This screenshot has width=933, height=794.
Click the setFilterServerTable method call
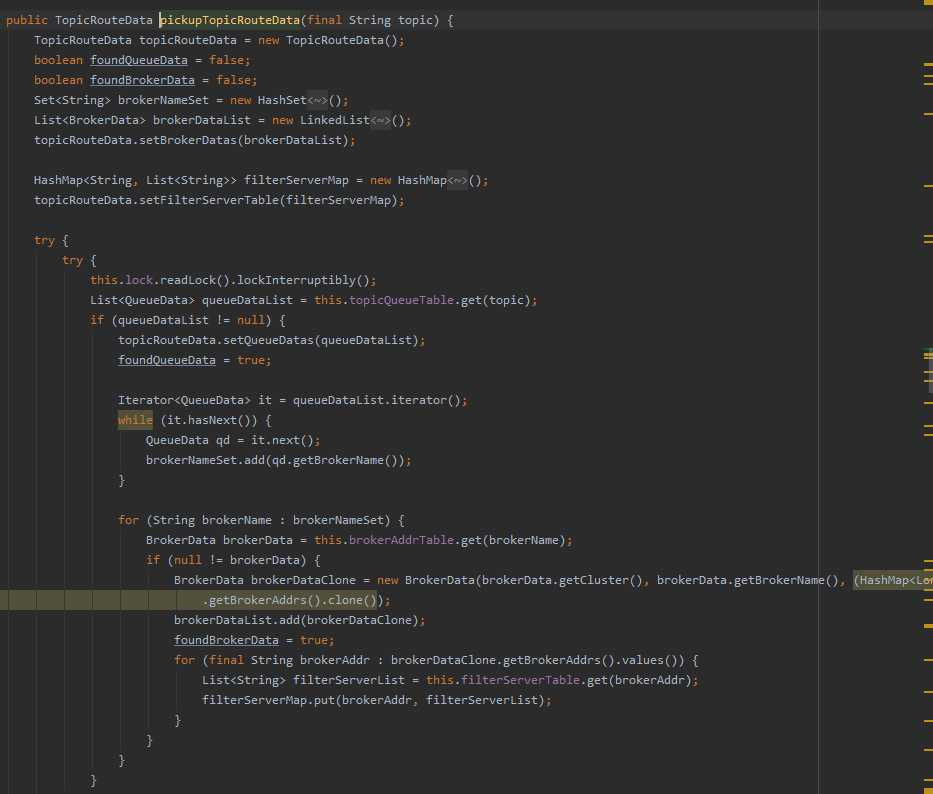point(209,200)
